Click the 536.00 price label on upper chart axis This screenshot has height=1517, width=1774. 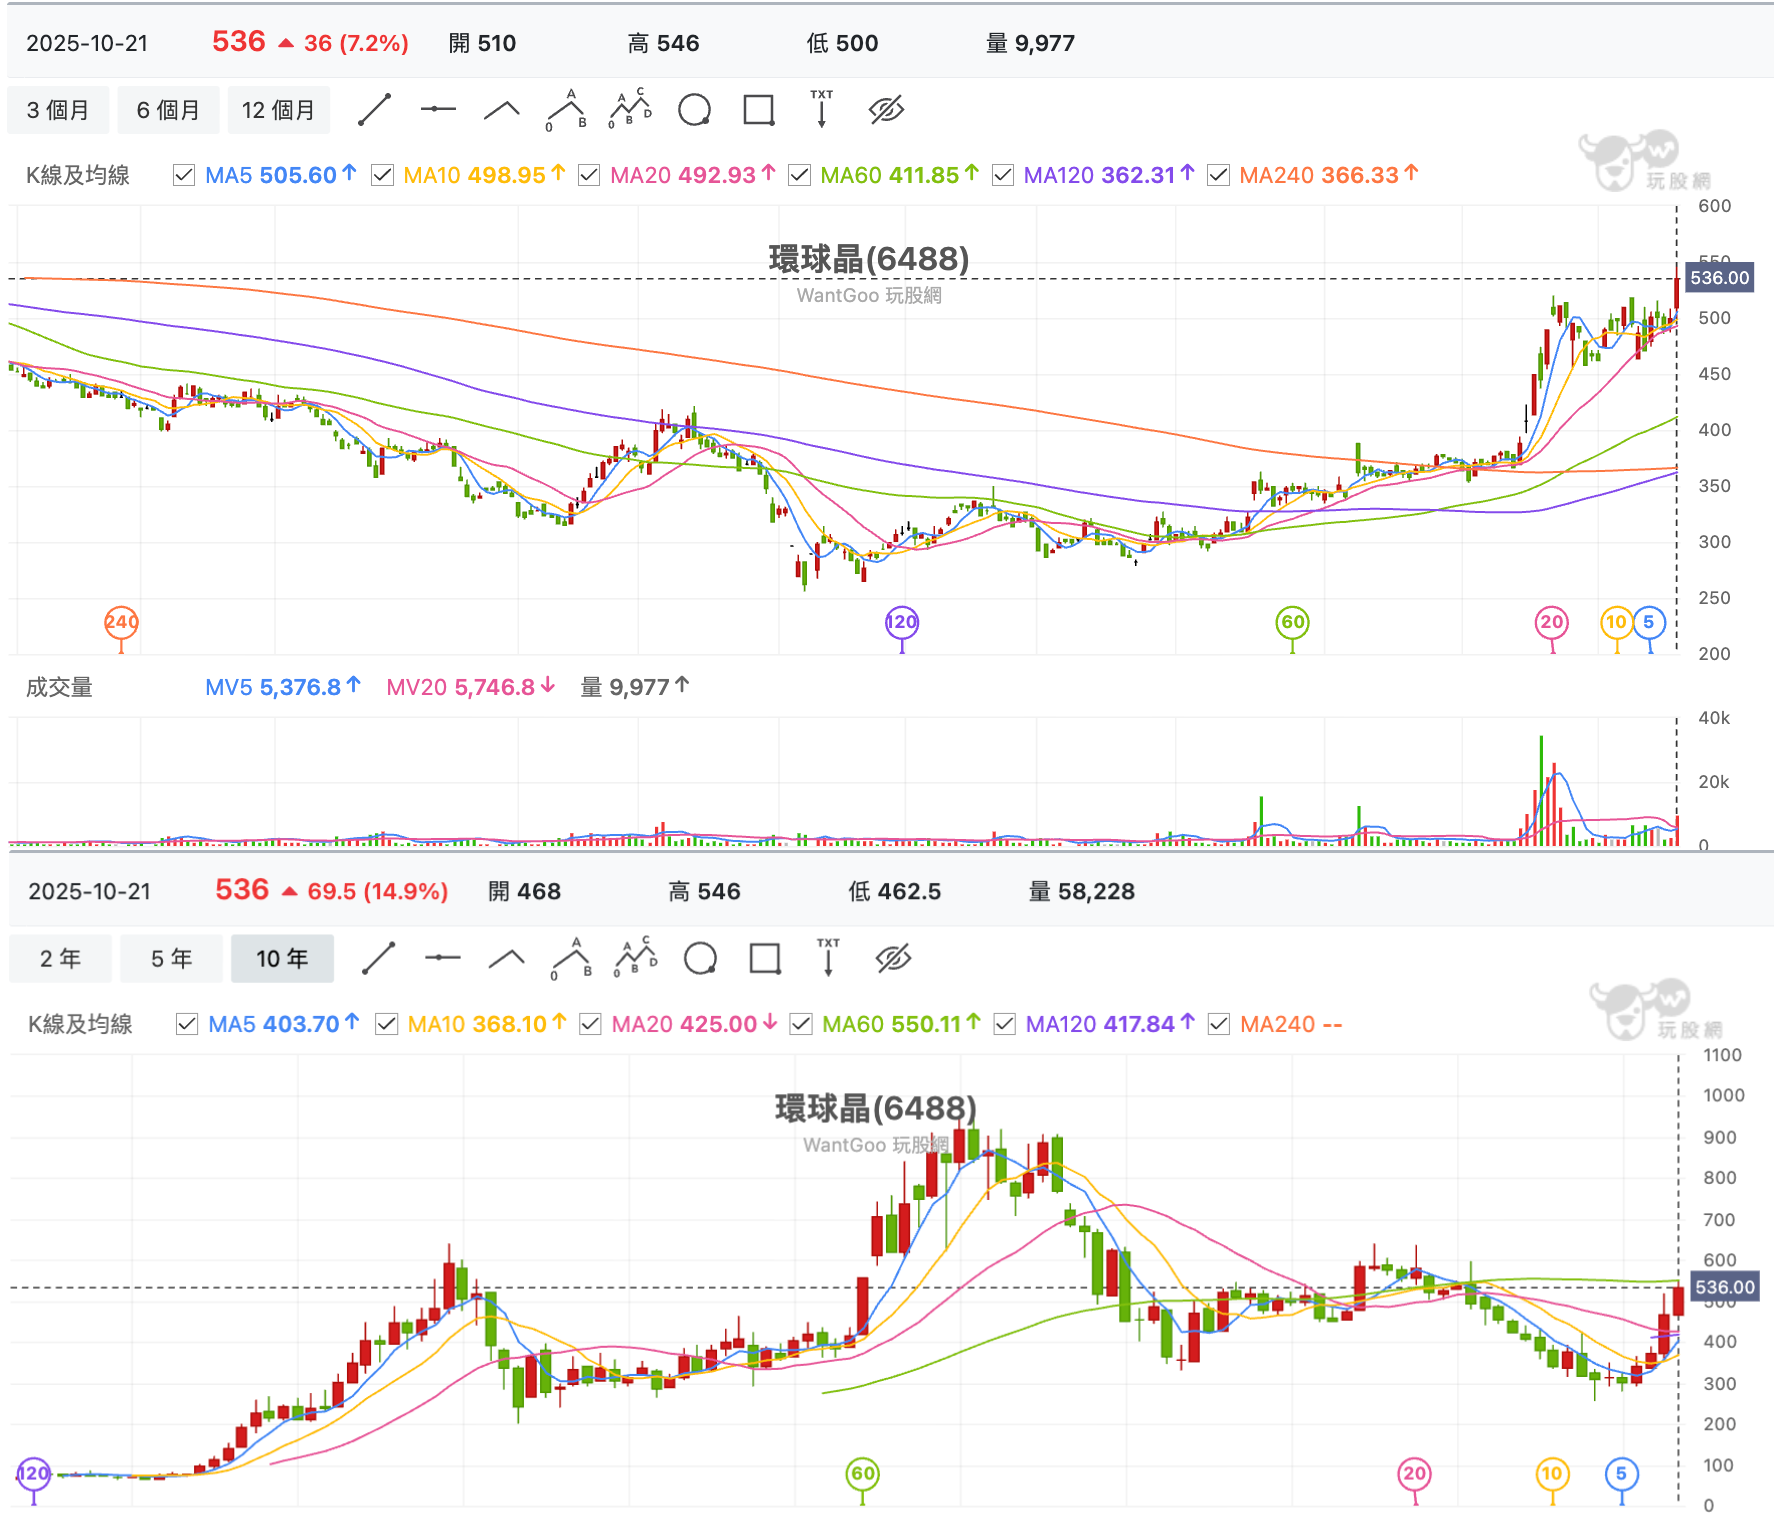click(x=1720, y=278)
